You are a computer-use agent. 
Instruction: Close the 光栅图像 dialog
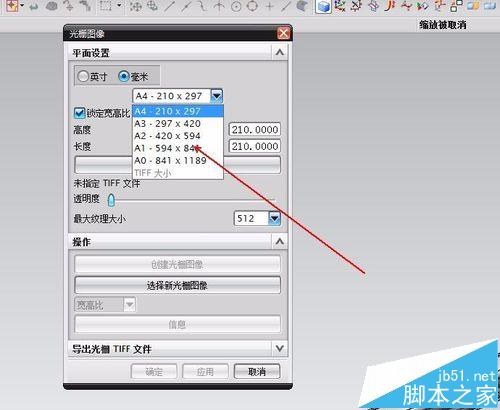pos(284,33)
